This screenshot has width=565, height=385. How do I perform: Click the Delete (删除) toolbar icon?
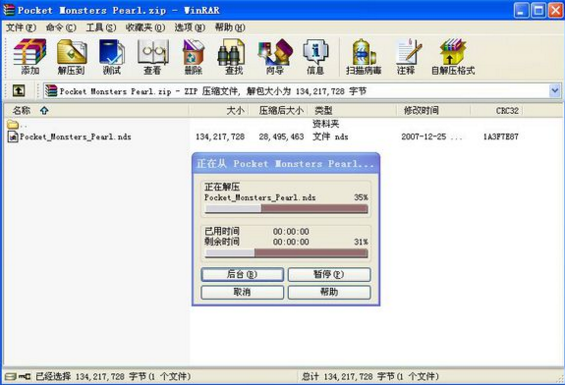coord(193,57)
